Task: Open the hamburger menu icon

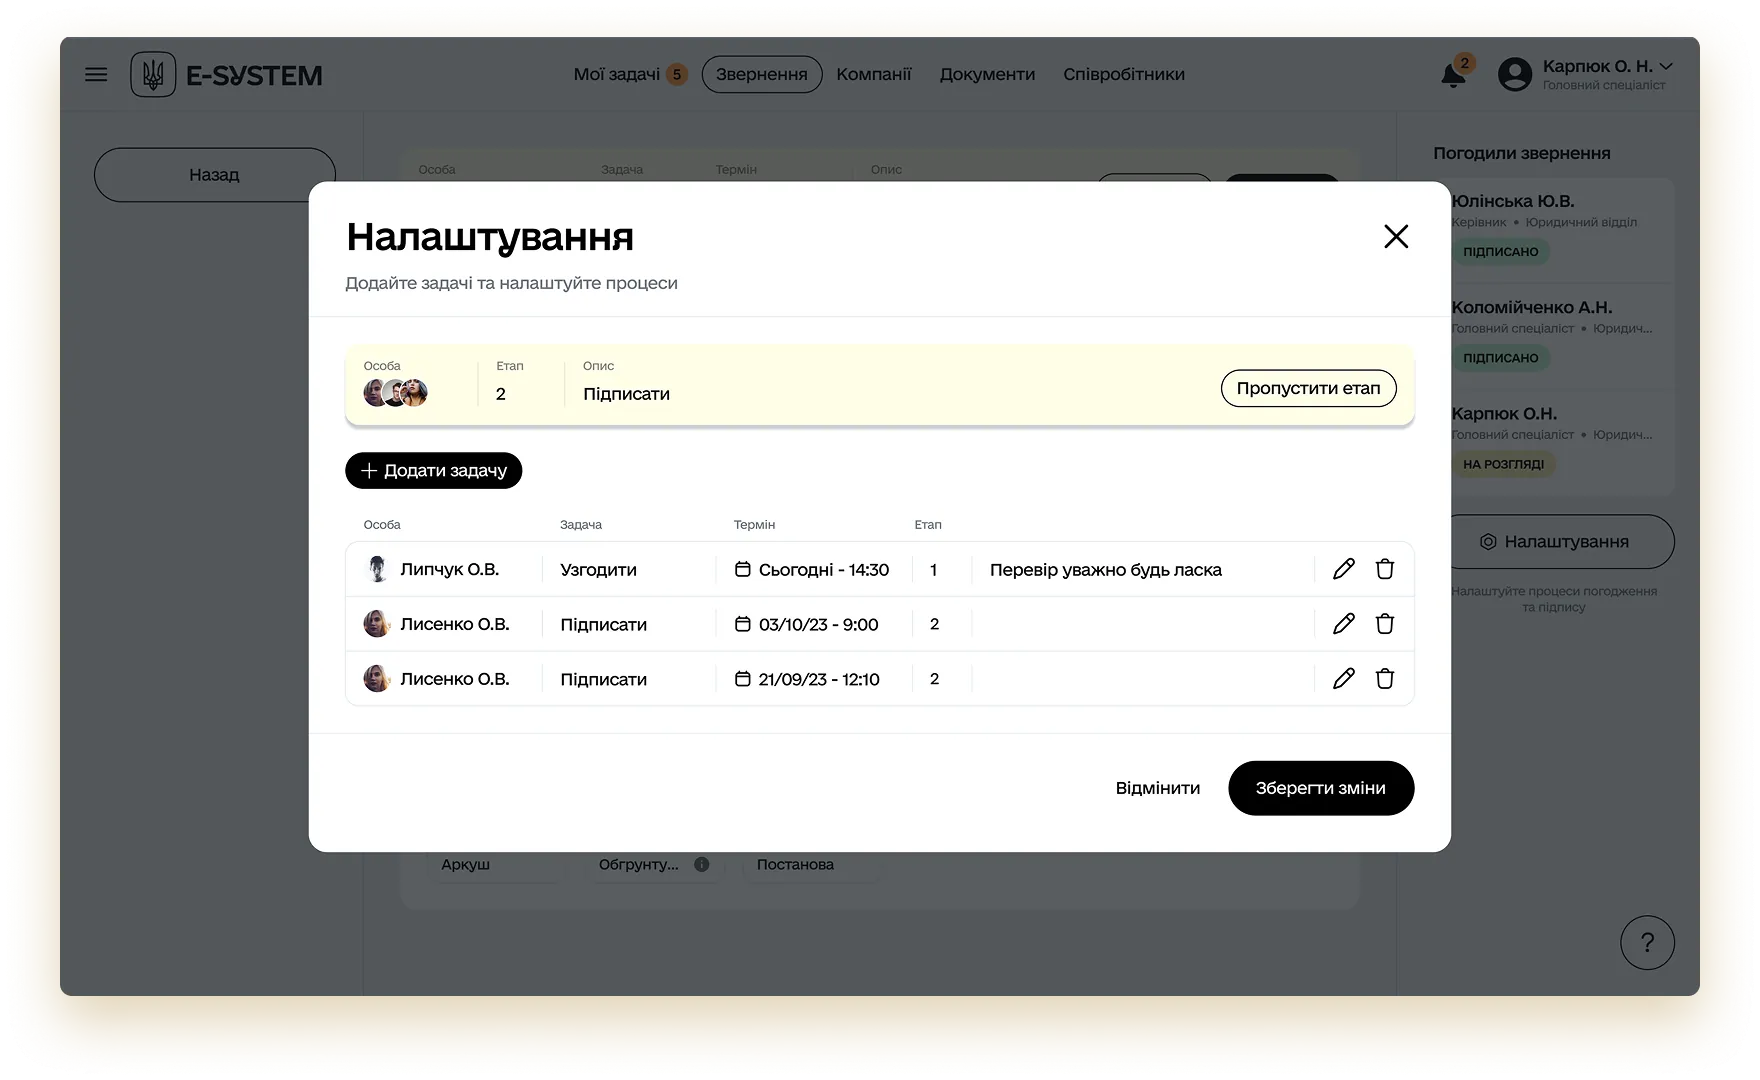Action: pyautogui.click(x=96, y=74)
